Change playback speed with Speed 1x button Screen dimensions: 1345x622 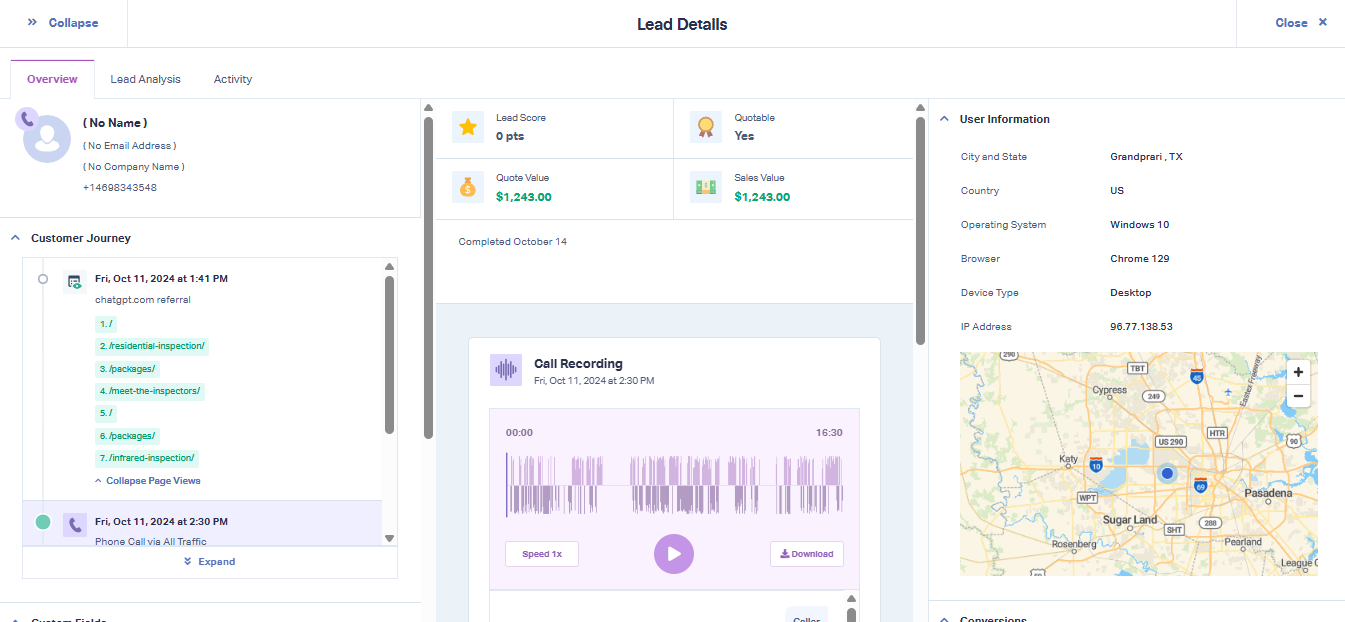tap(542, 554)
